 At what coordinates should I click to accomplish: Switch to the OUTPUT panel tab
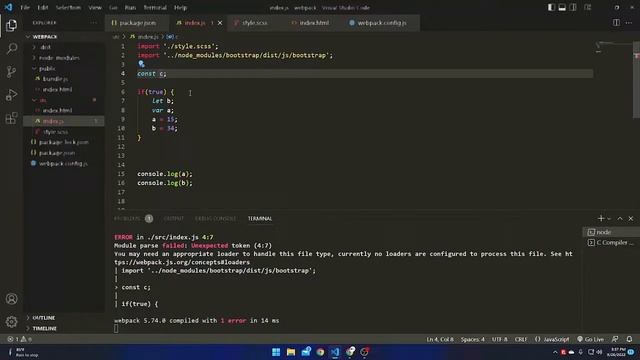(173, 219)
